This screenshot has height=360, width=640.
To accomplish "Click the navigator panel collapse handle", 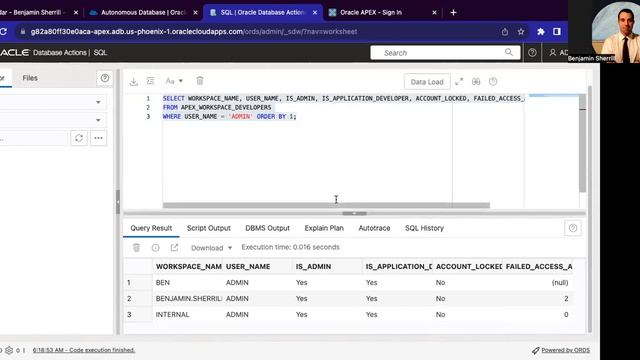I will click(118, 202).
